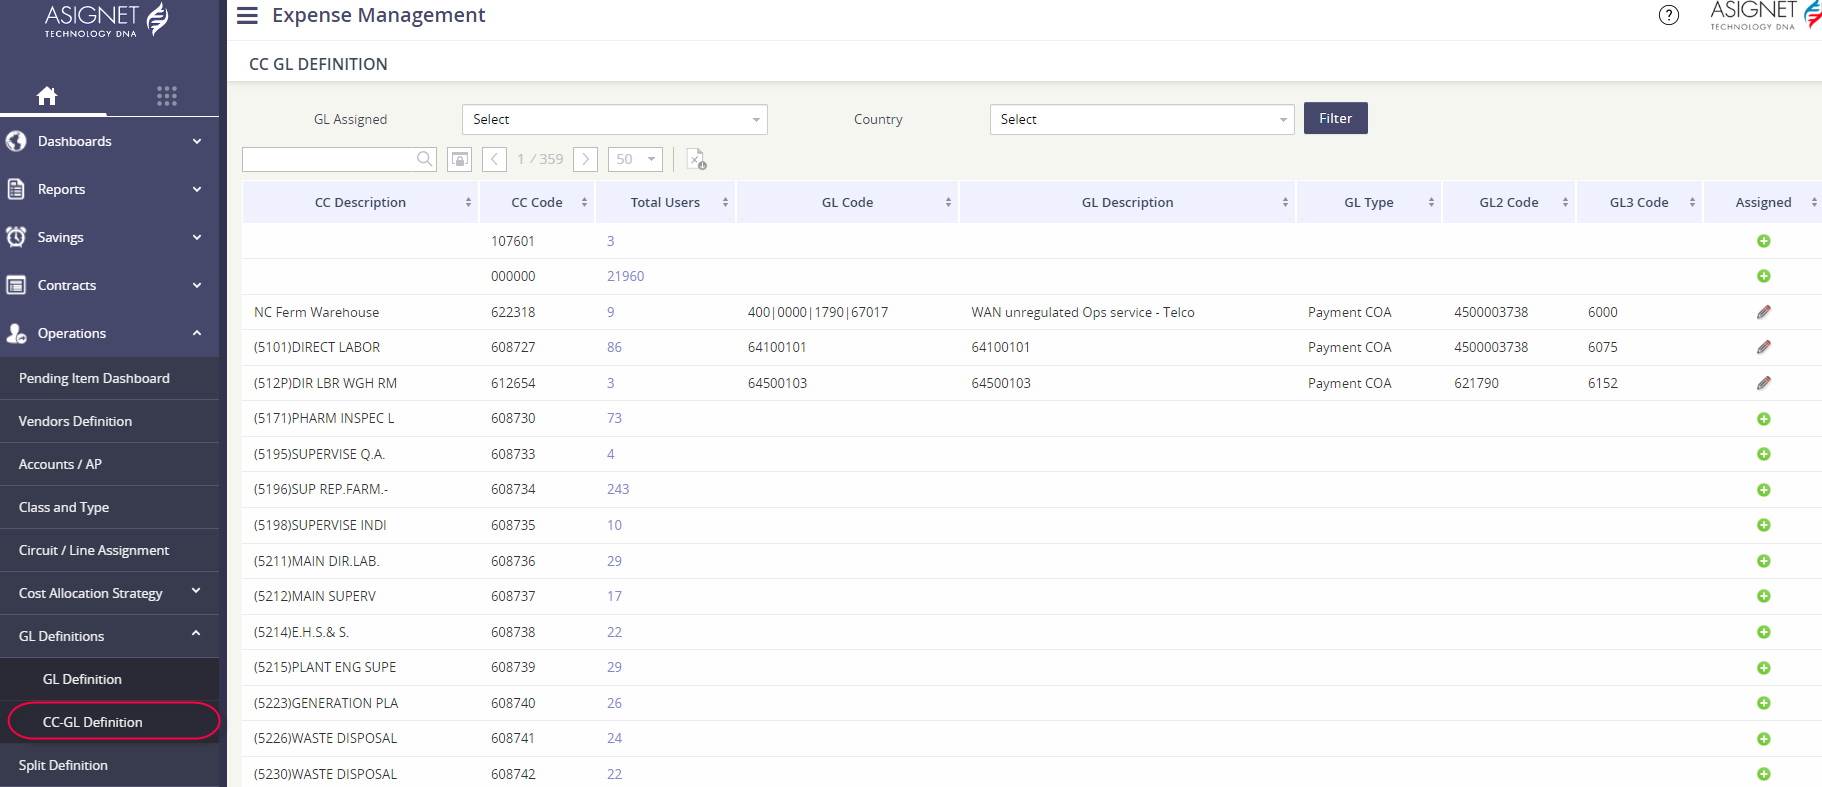Add GL assignment for (5196)SUP REP.FARM.-
This screenshot has height=787, width=1822.
pos(1764,490)
